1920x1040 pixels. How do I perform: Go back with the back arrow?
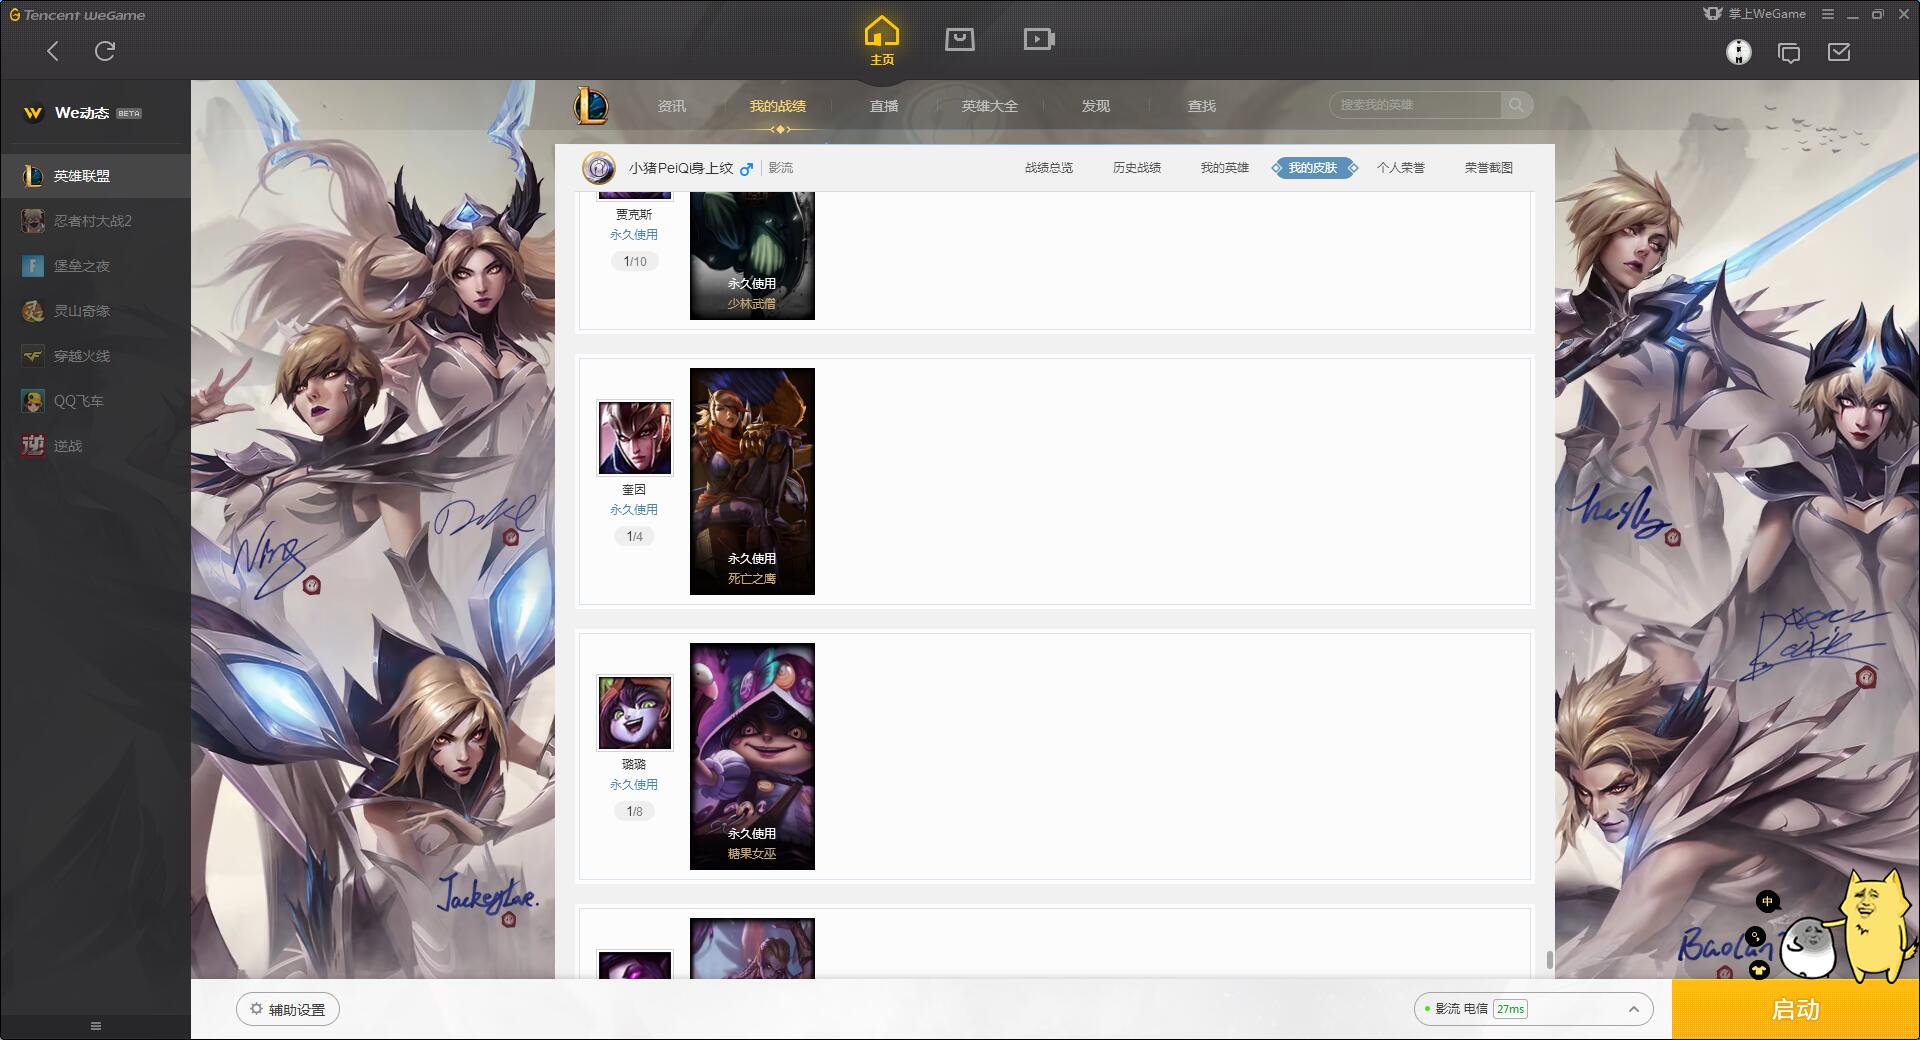[x=53, y=51]
